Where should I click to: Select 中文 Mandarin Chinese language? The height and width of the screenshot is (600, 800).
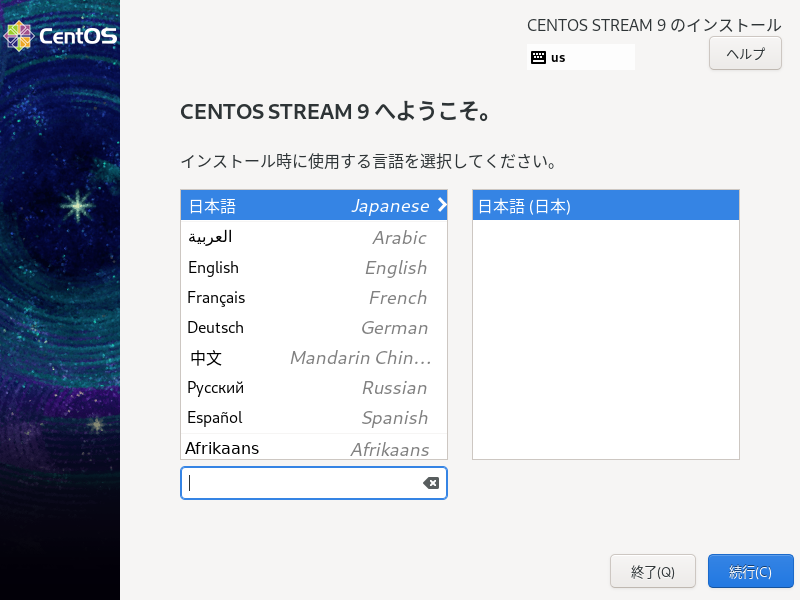point(314,358)
